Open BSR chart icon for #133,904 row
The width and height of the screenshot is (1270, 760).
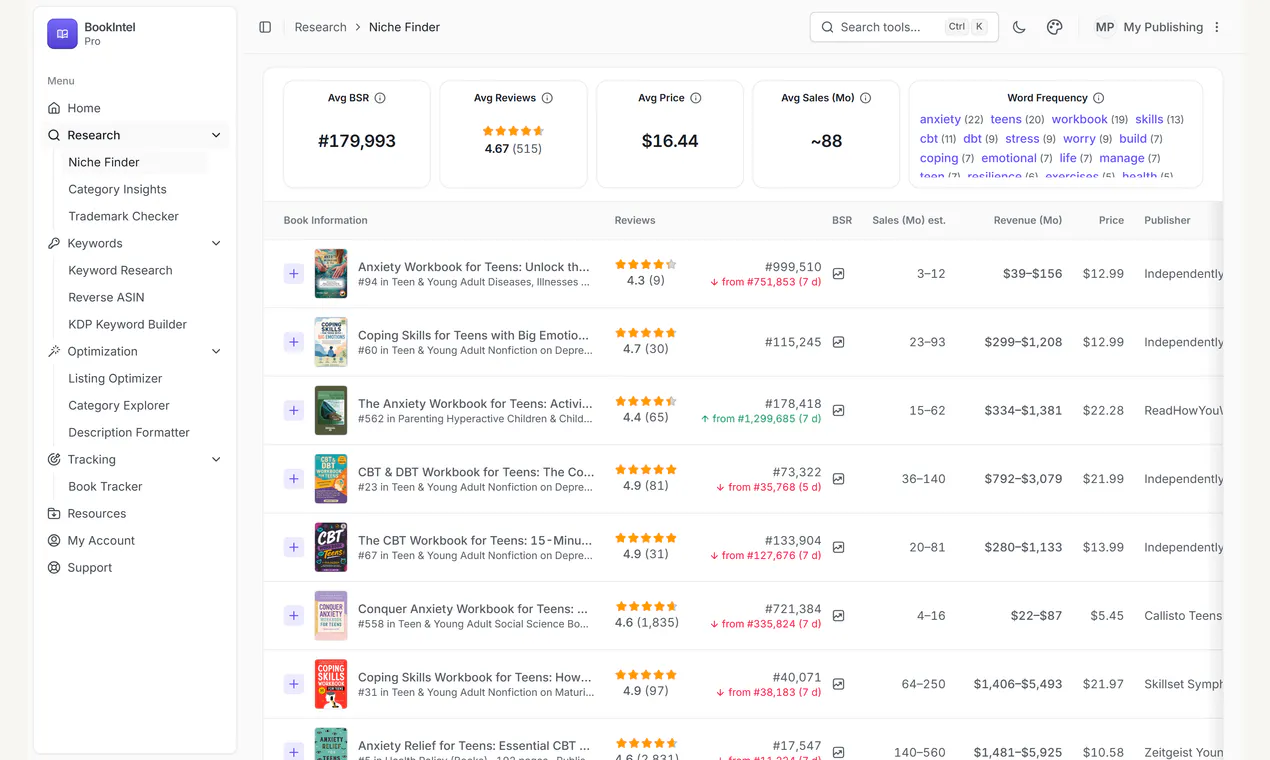(839, 548)
